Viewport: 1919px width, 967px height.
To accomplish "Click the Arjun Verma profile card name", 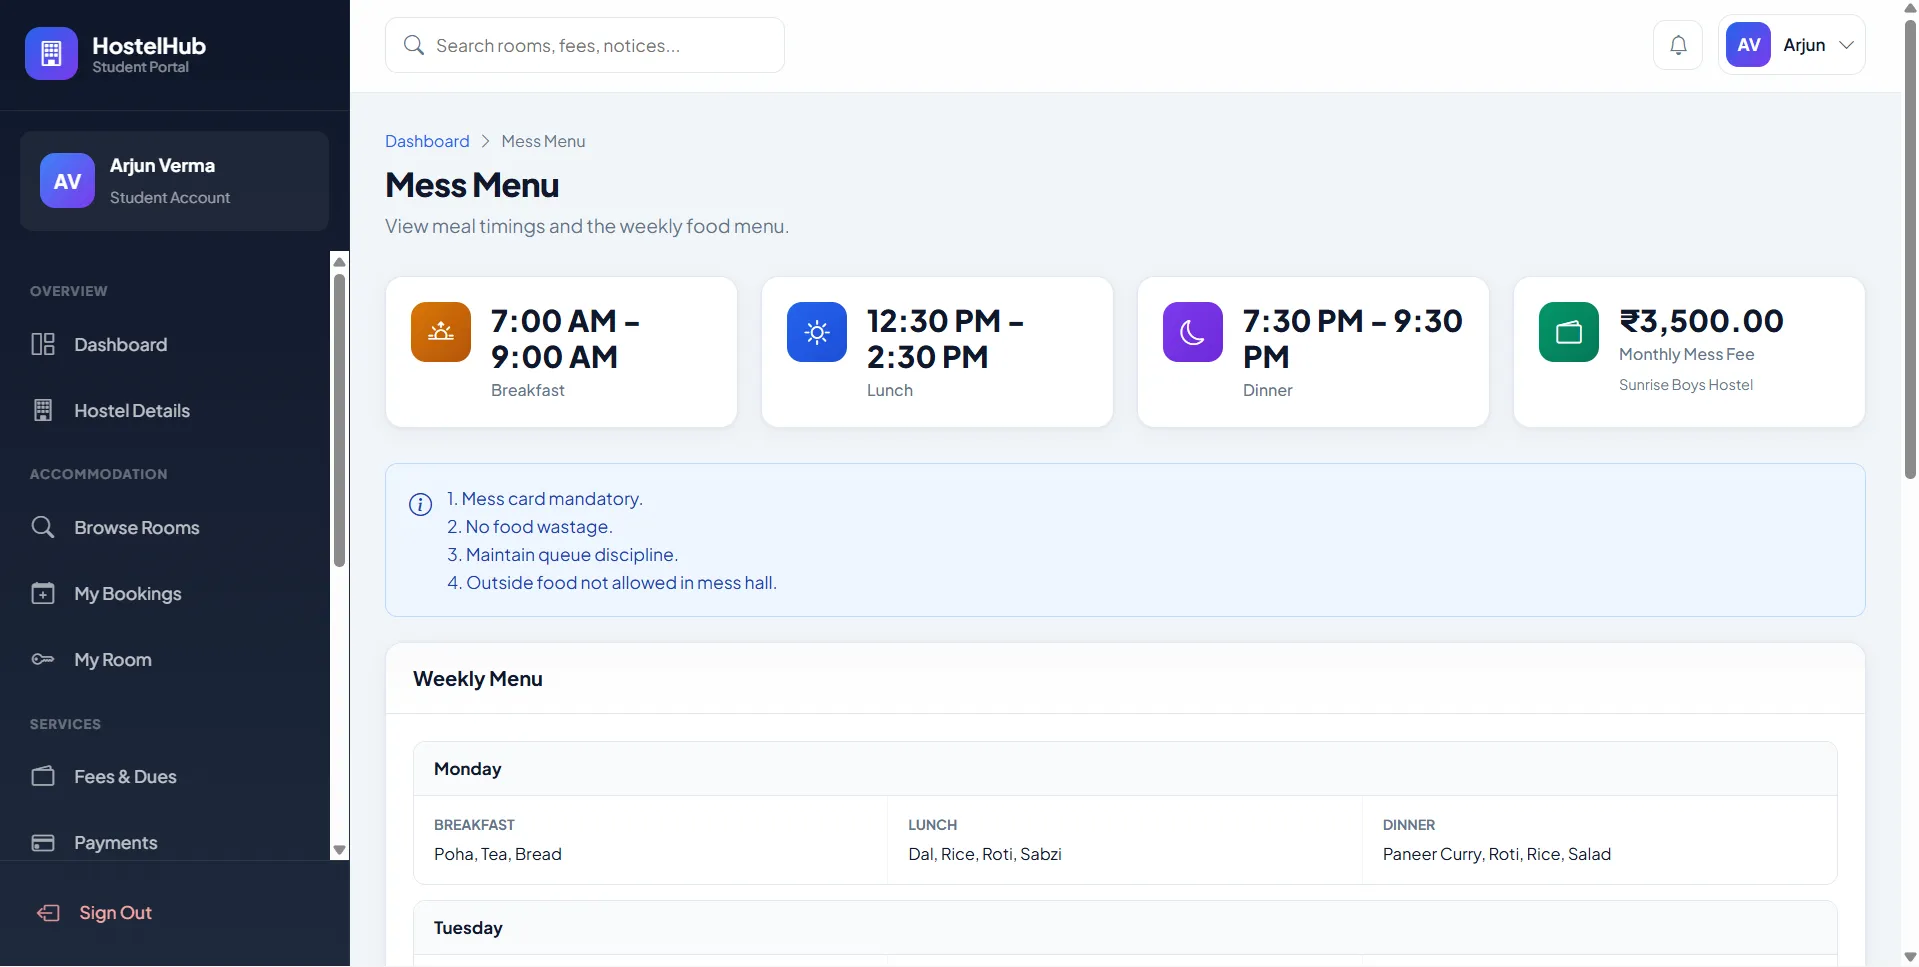I will 162,165.
